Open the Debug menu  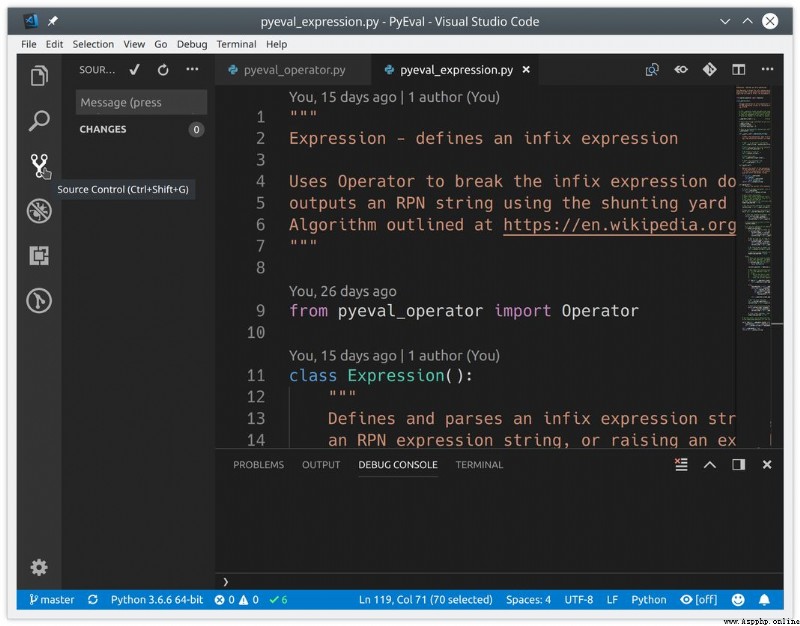(192, 44)
